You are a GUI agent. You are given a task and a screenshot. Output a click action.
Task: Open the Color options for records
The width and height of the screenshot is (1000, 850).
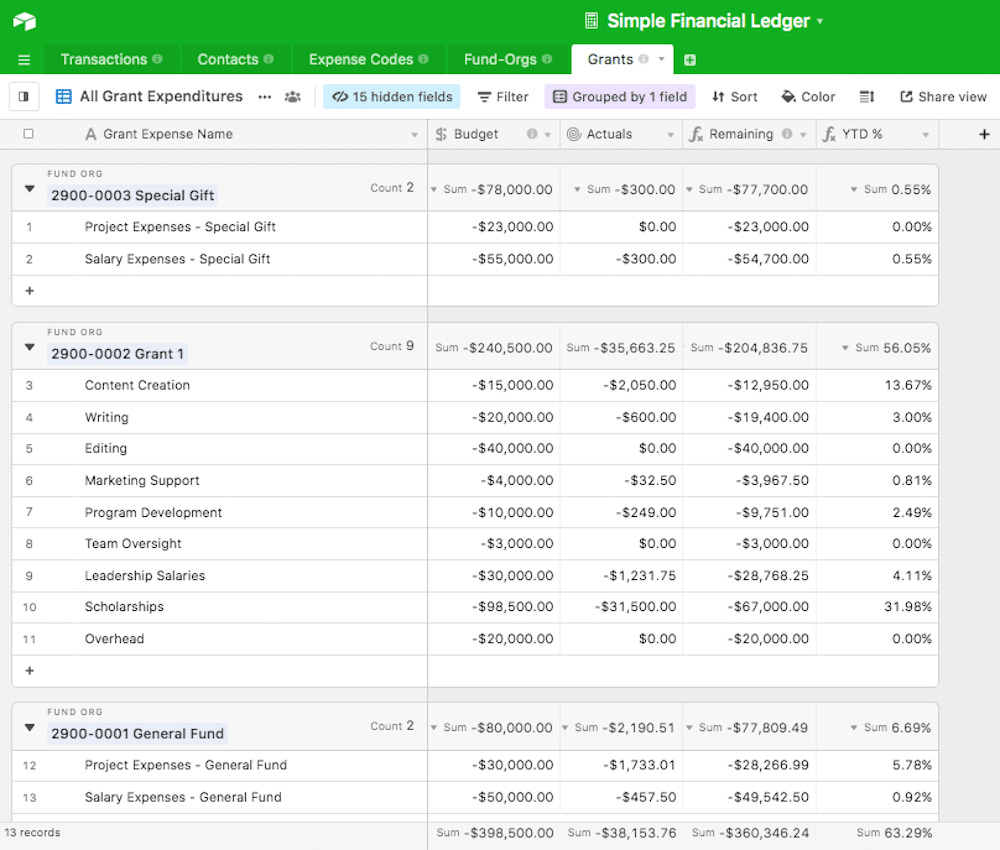(808, 97)
